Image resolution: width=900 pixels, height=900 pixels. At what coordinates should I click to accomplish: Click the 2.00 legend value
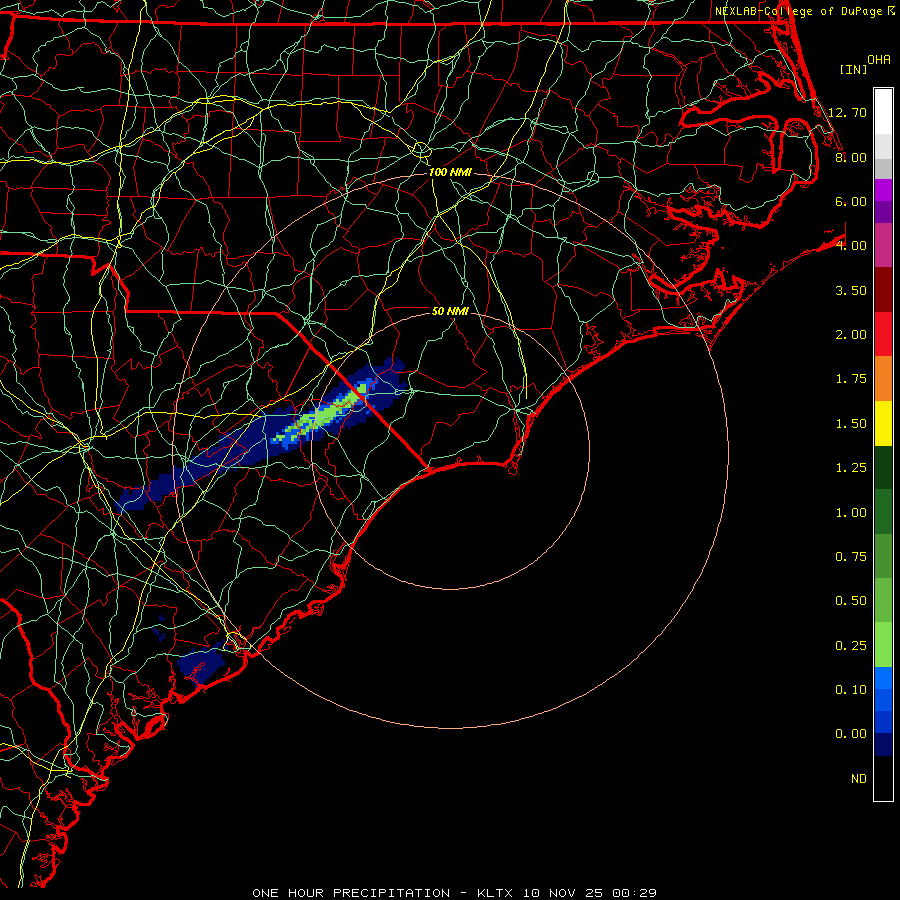pos(851,335)
